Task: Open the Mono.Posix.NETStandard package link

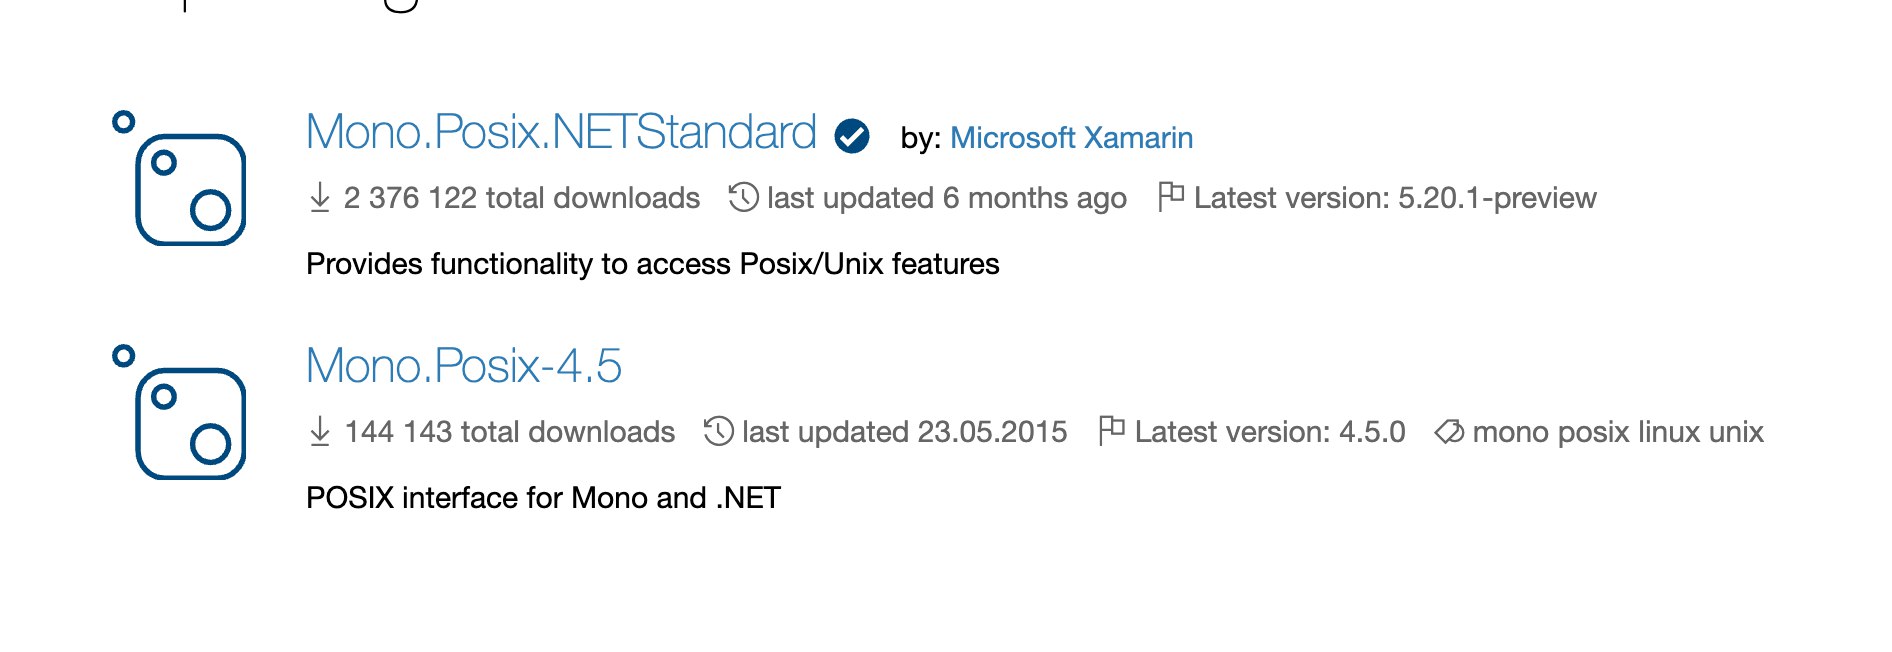Action: point(561,132)
